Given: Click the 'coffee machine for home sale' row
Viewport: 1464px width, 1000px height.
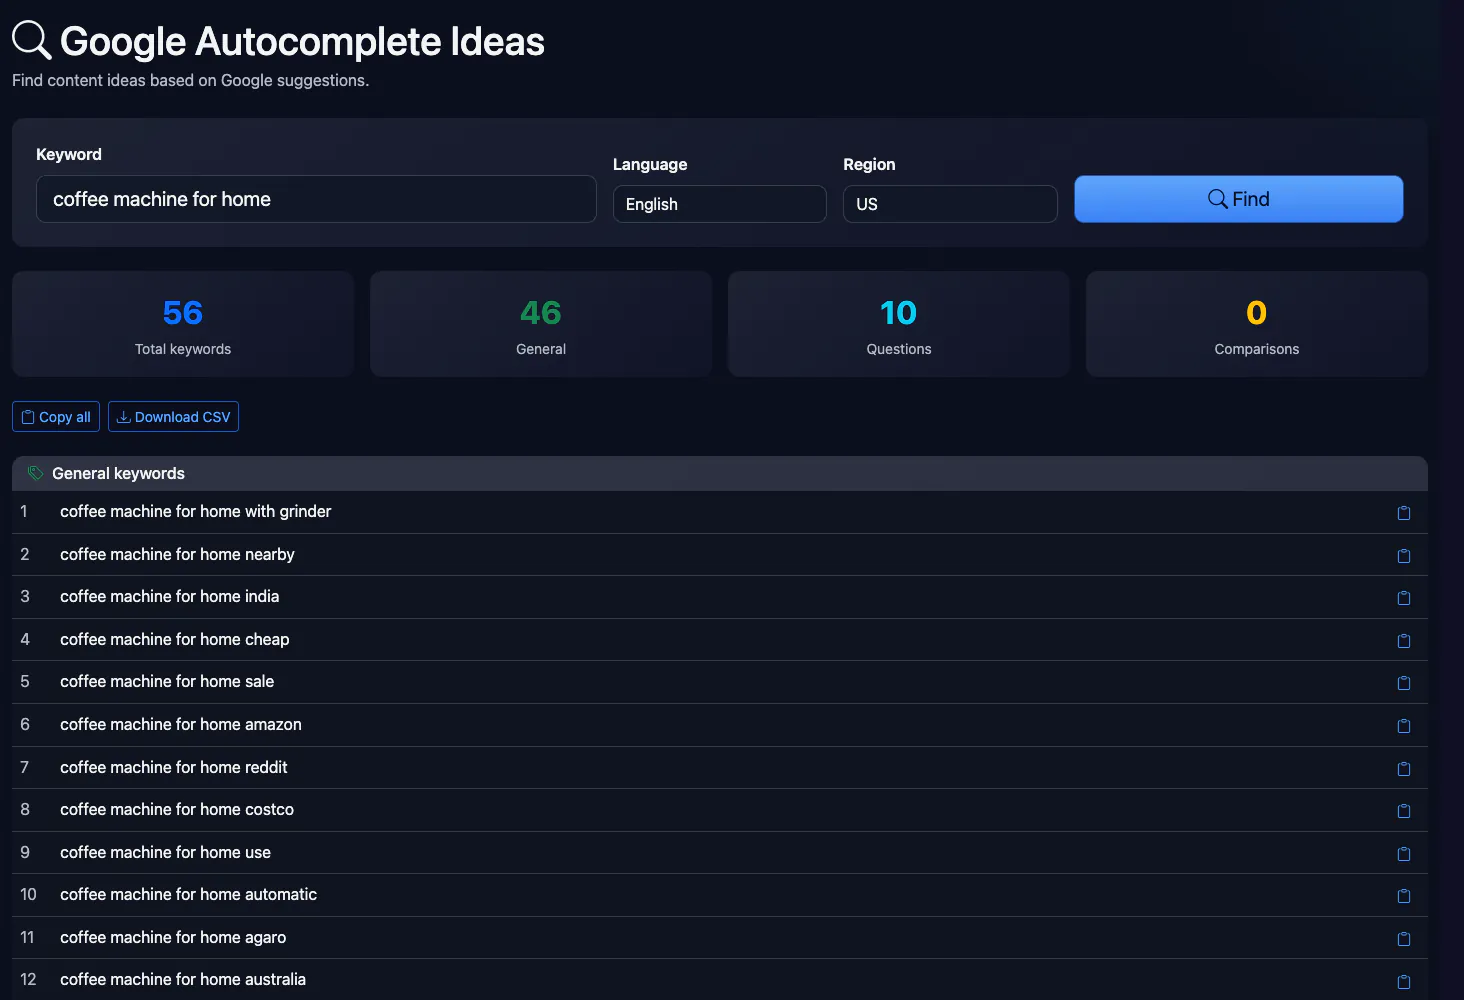Looking at the screenshot, I should click(x=720, y=682).
